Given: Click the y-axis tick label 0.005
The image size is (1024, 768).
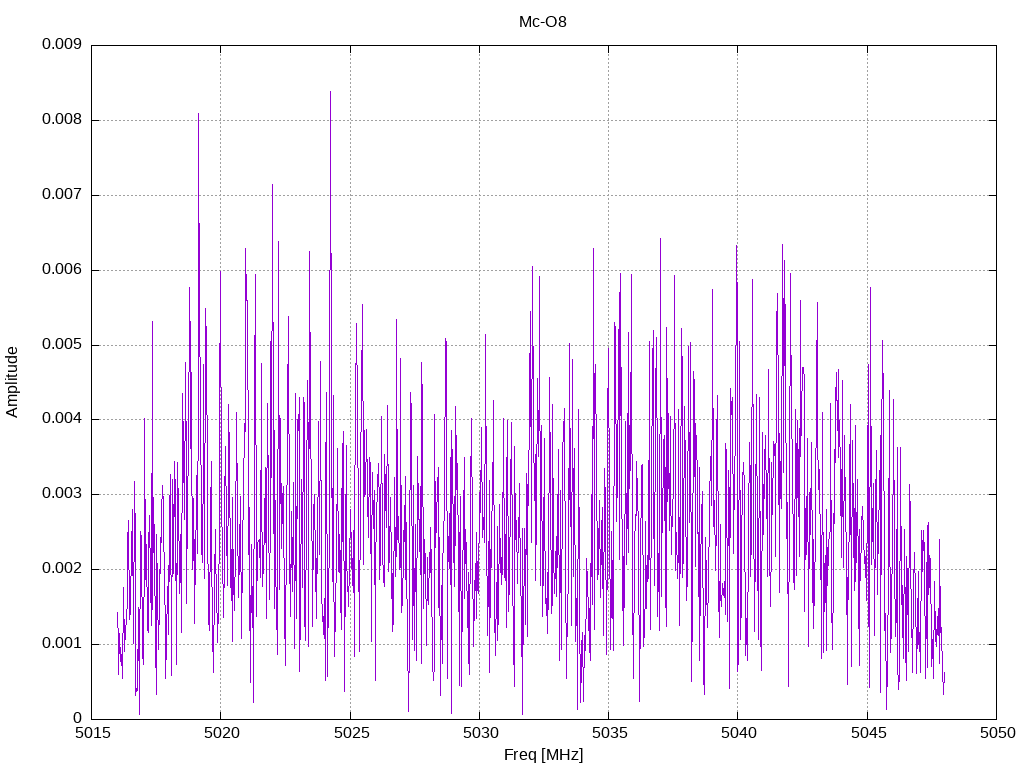Looking at the screenshot, I should (x=62, y=344).
